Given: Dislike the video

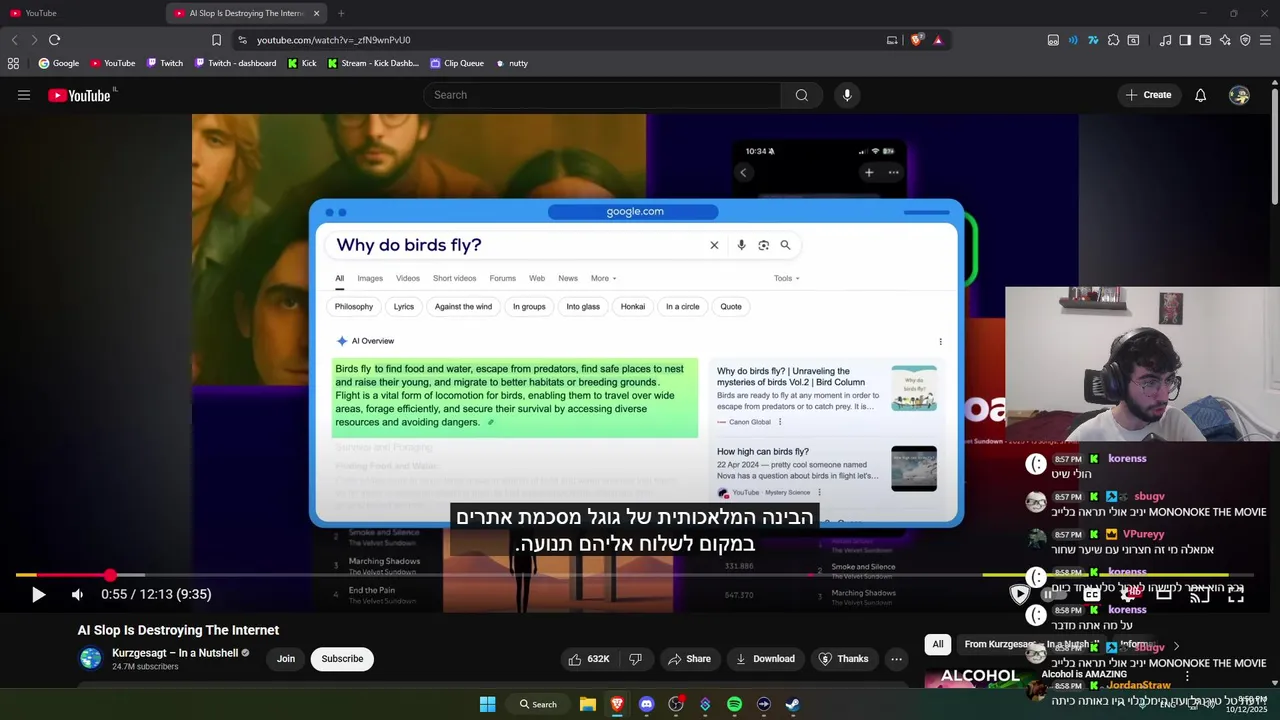Looking at the screenshot, I should (x=635, y=659).
